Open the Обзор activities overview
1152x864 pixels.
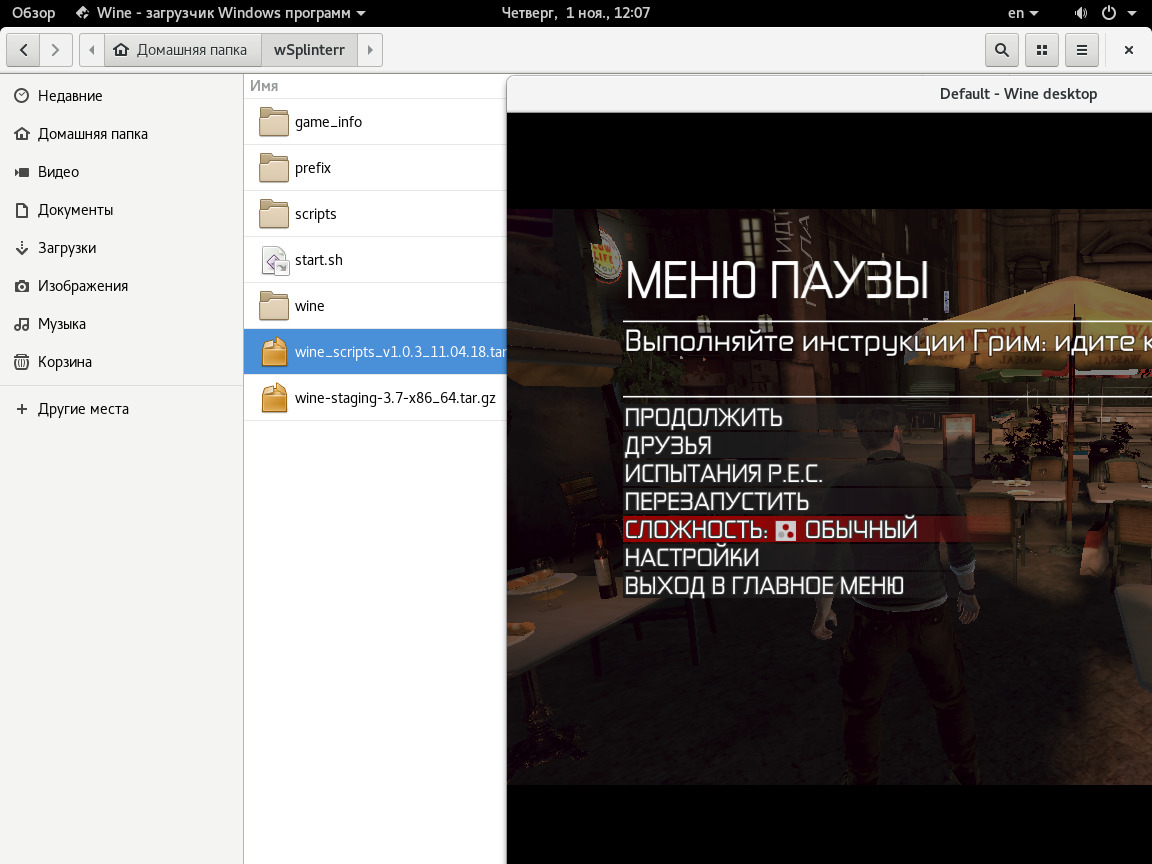point(33,12)
